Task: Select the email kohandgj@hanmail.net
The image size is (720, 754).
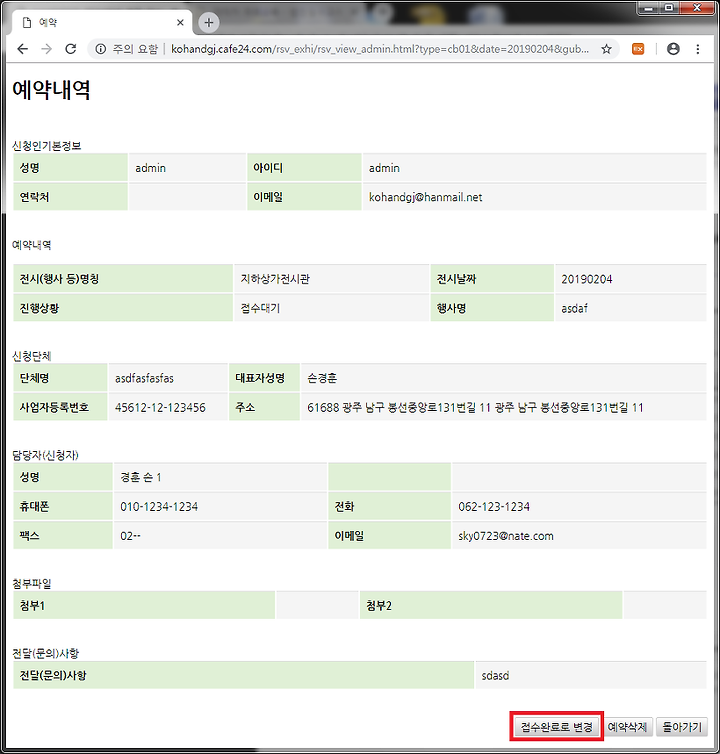Action: 425,197
